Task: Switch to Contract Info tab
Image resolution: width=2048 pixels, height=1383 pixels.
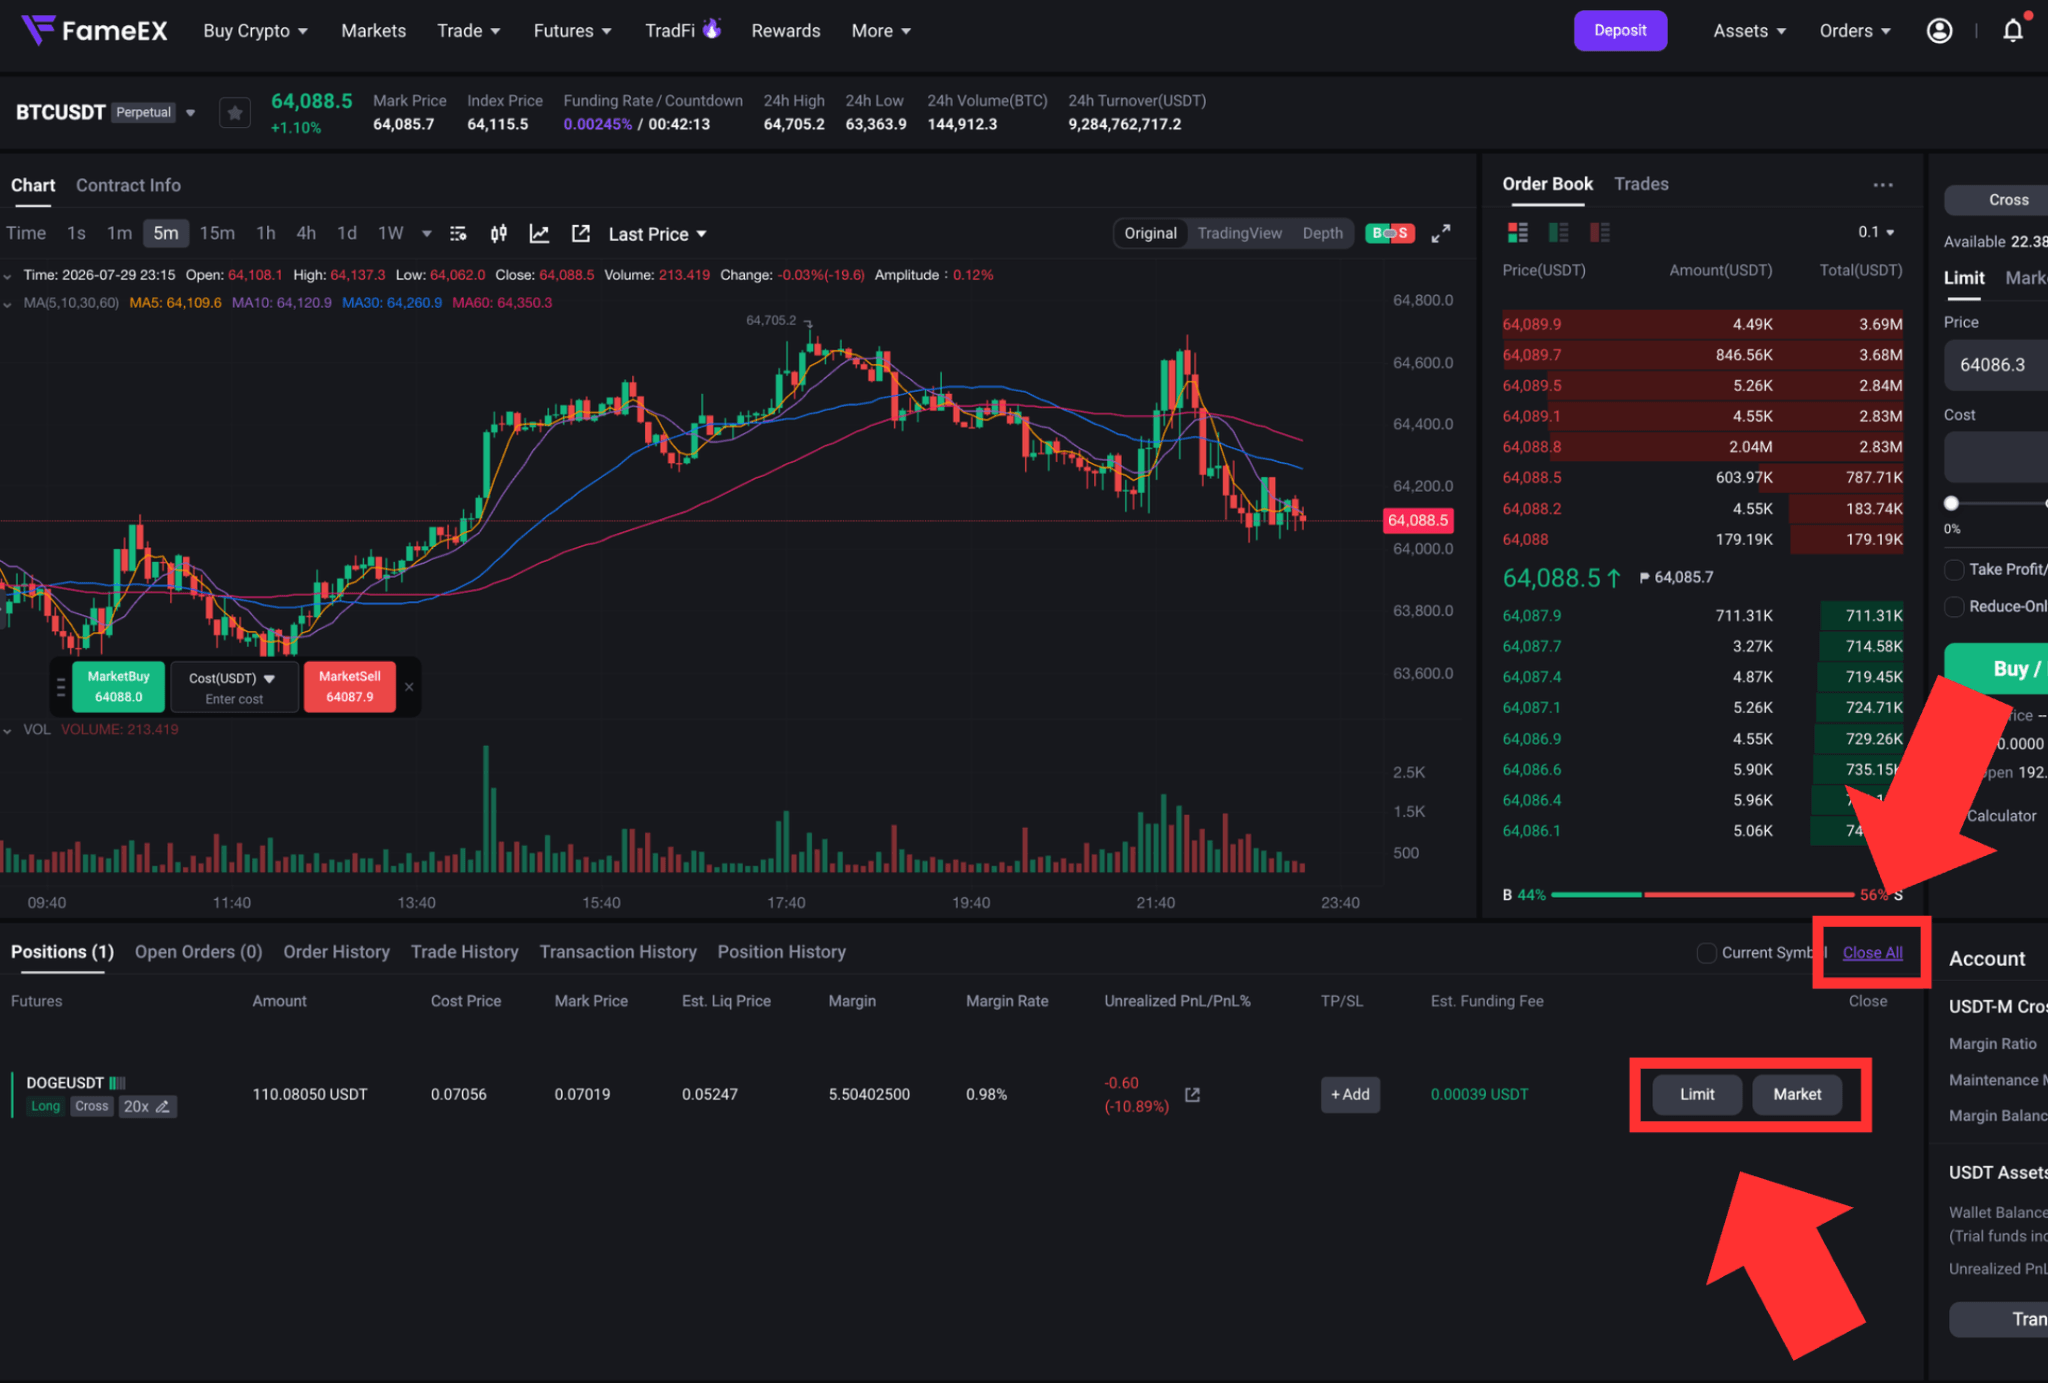Action: tap(128, 185)
